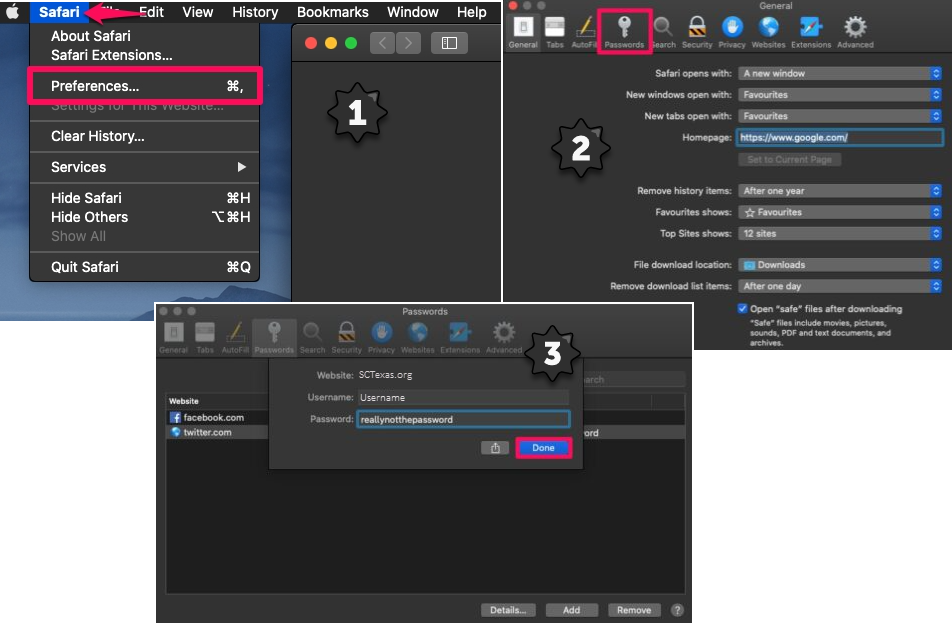Open Extensions icon in the General preferences window
Screen dimensions: 952x634
tap(811, 32)
